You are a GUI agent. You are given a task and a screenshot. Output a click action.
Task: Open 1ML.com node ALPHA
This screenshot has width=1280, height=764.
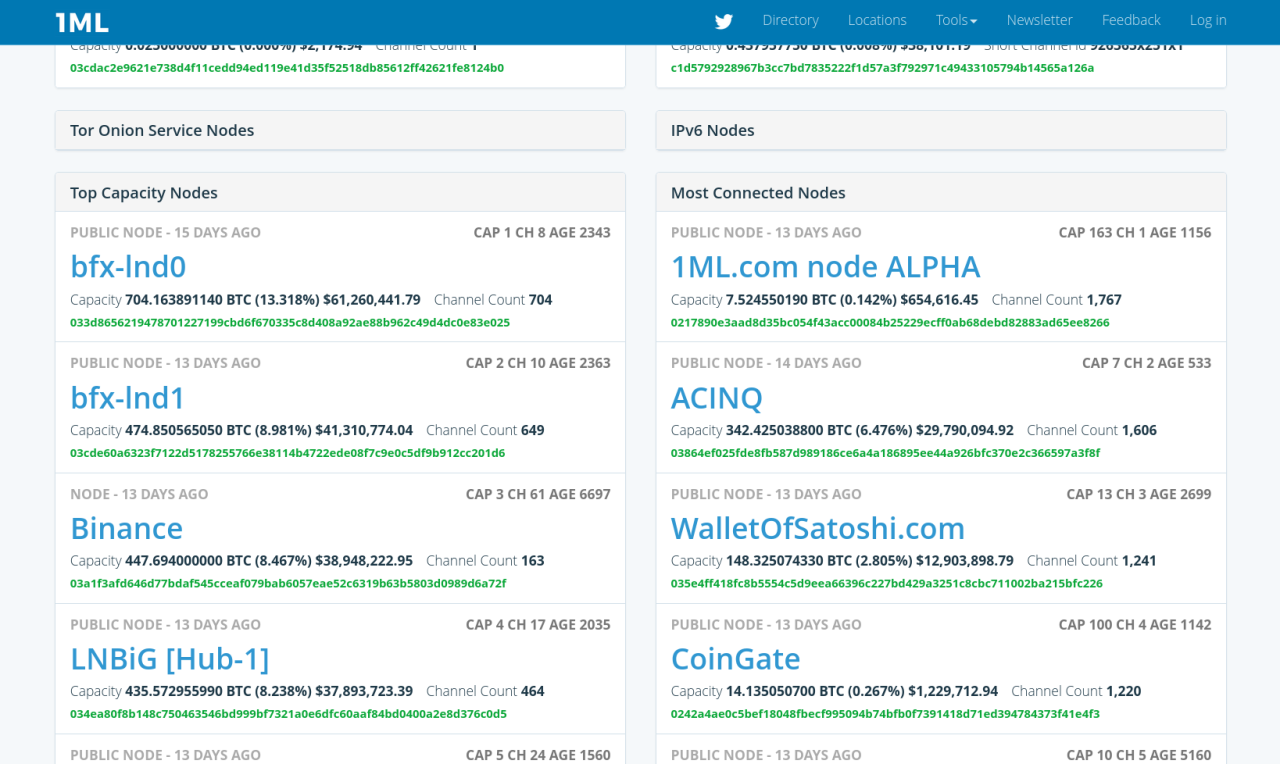pyautogui.click(x=825, y=267)
